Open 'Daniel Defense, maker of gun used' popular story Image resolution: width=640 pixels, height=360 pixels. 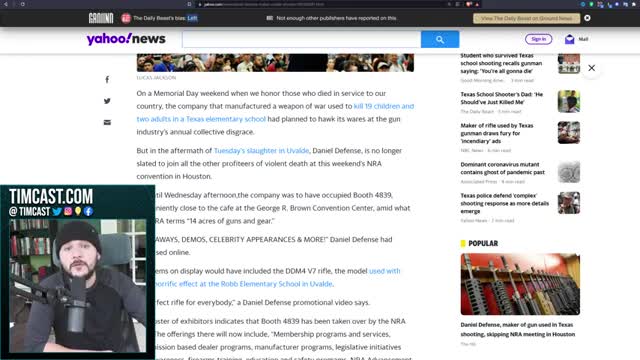518,329
